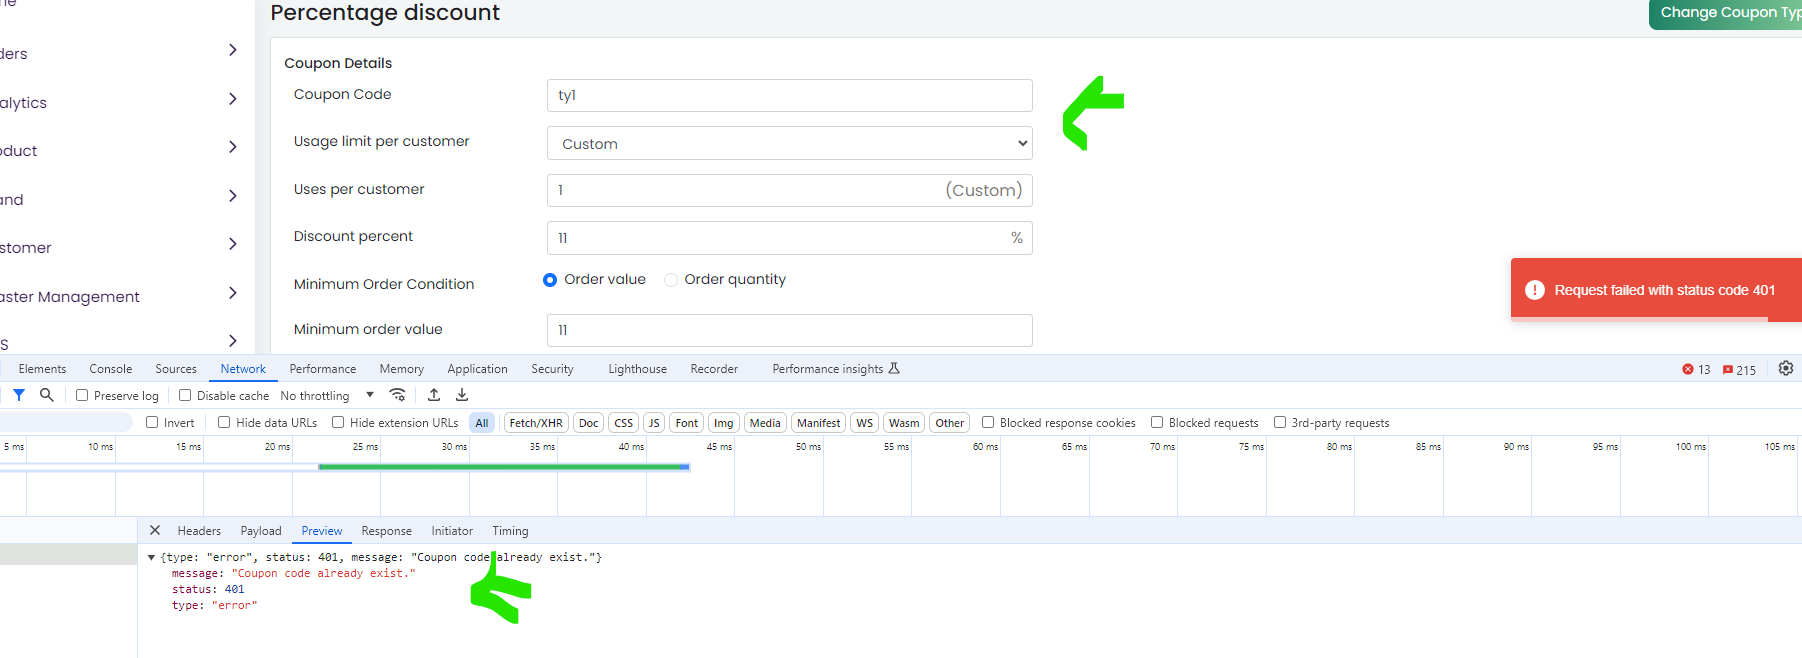Screen dimensions: 1802x658
Task: Click the Uses per customer field
Action: pos(790,190)
